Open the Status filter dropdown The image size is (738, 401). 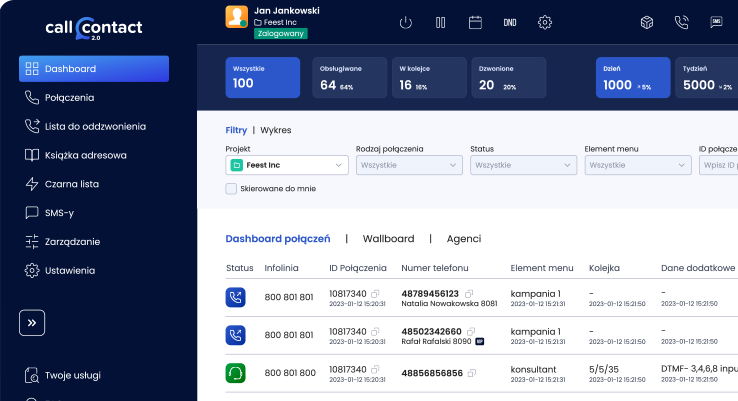tap(522, 165)
